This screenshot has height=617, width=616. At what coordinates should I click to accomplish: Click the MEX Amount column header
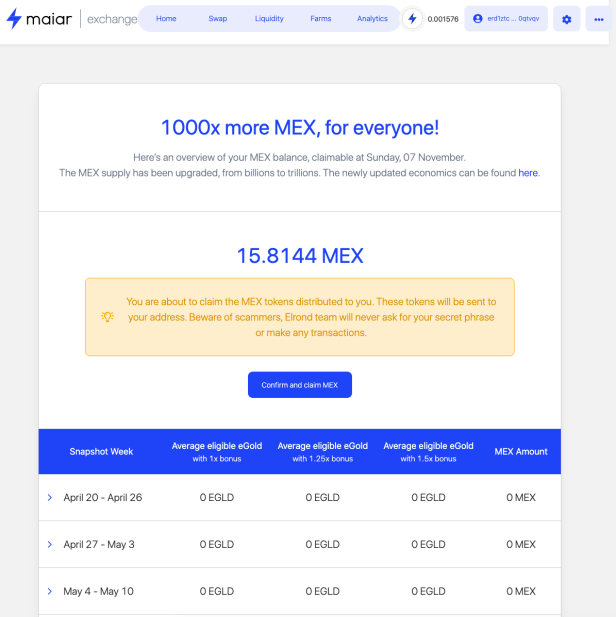521,451
